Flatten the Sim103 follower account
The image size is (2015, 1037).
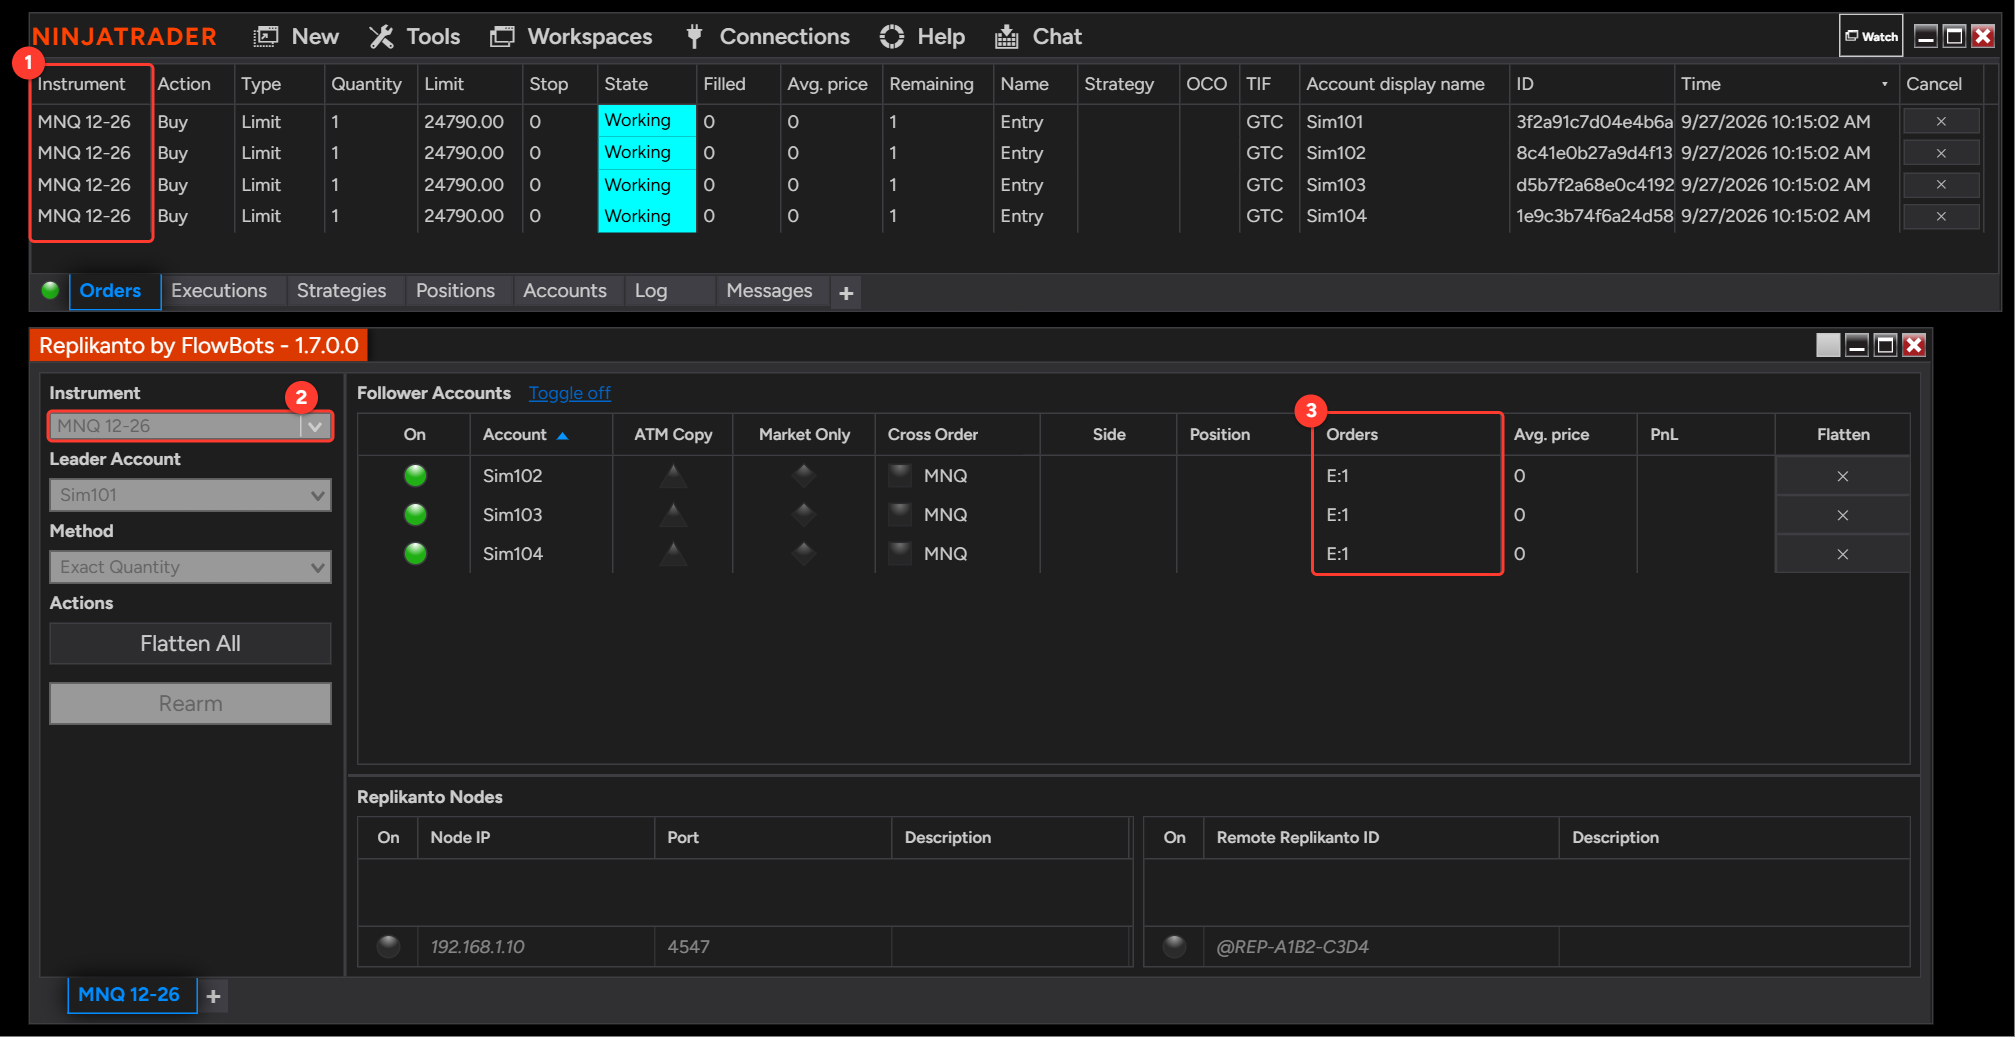click(x=1842, y=515)
